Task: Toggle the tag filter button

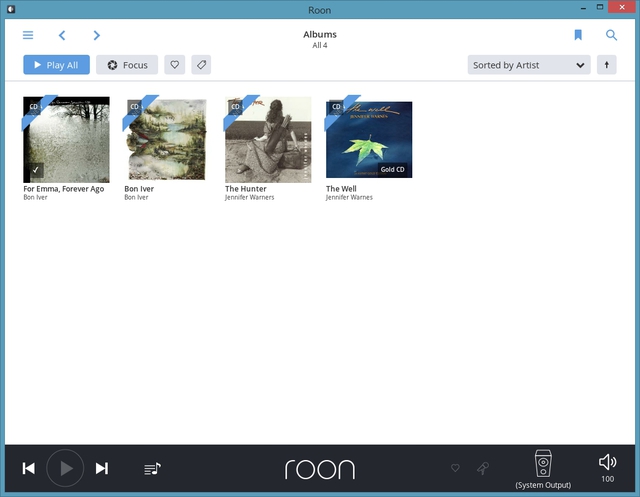Action: coord(201,65)
